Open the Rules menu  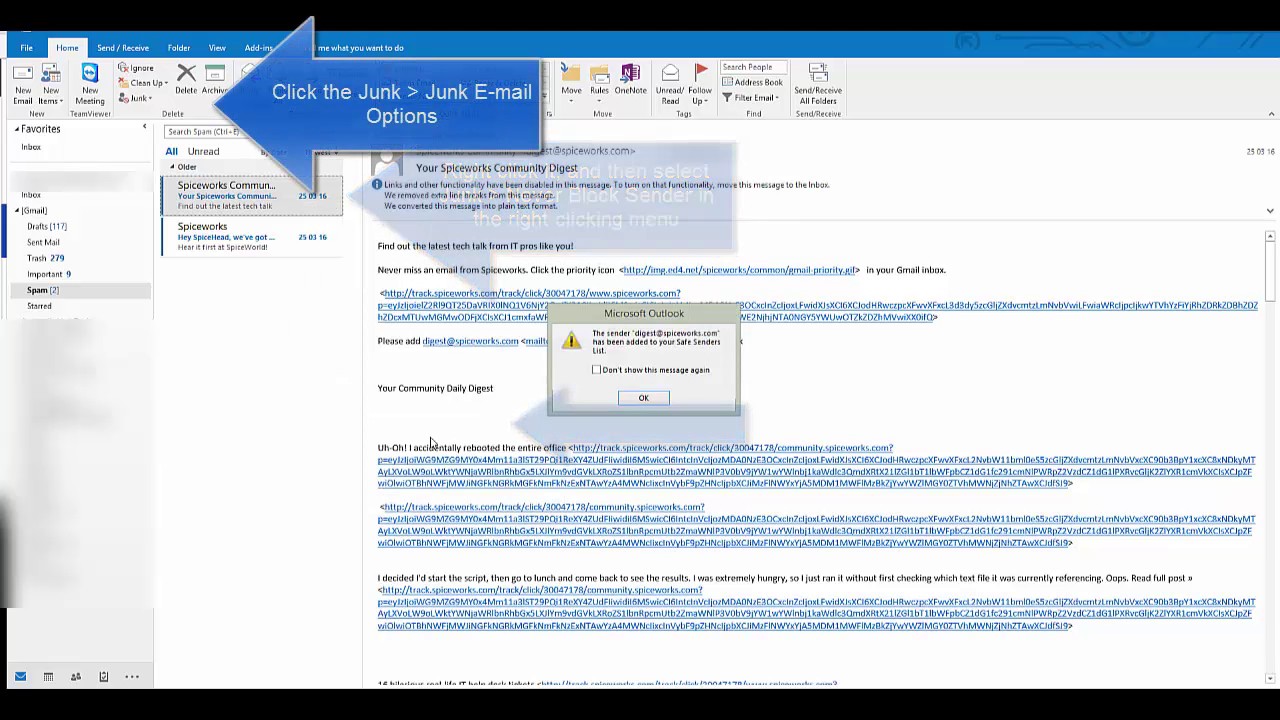point(599,83)
